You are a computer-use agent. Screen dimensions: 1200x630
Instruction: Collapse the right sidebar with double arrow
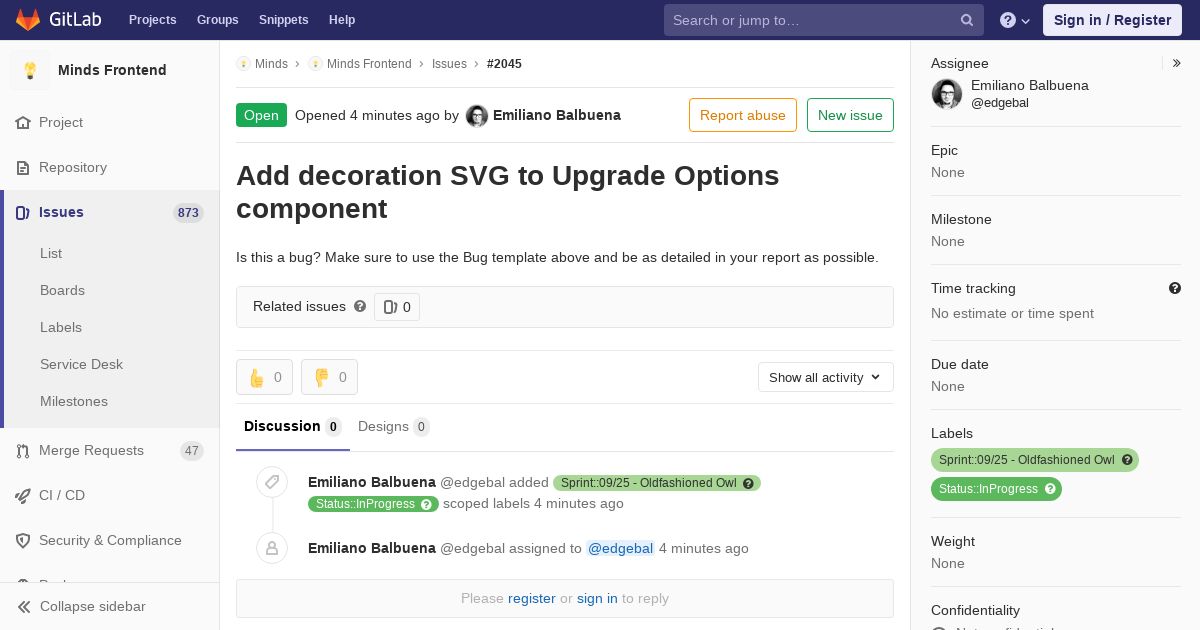(x=1176, y=63)
